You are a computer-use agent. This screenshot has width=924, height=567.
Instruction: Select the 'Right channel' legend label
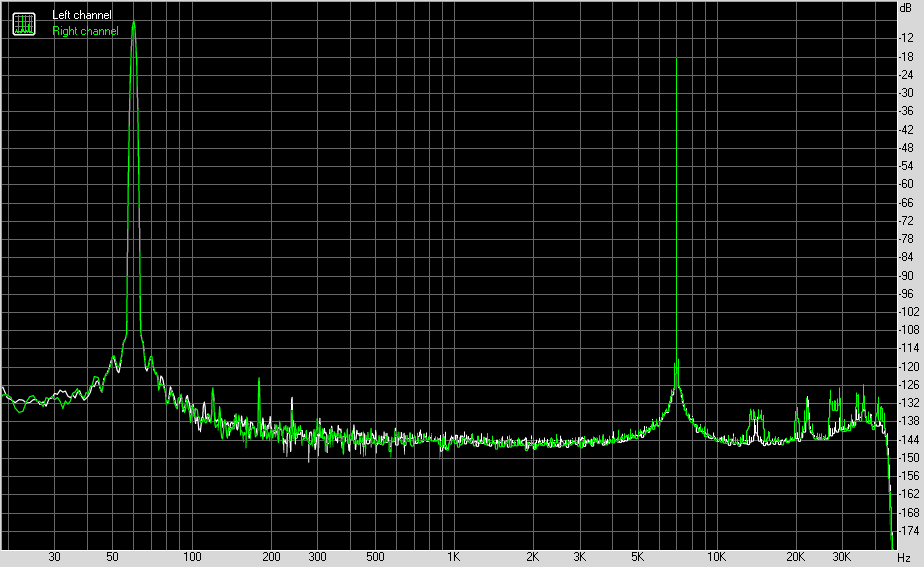point(85,31)
